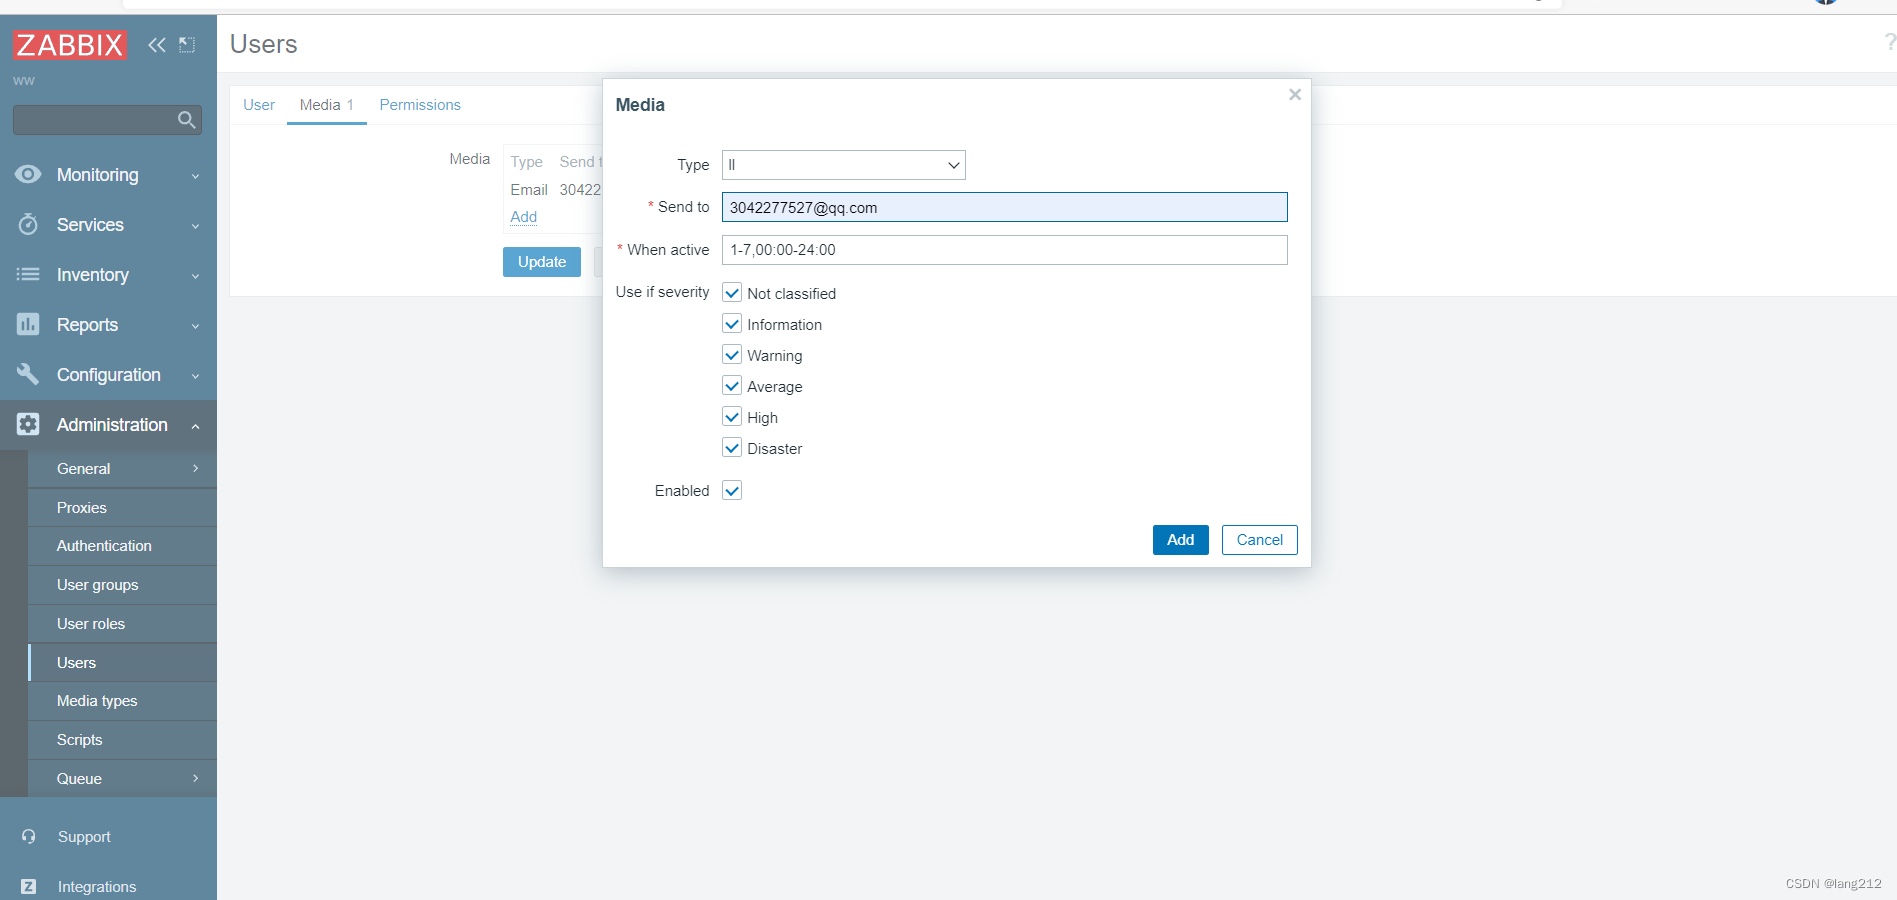Open the media Type dropdown

coord(843,165)
